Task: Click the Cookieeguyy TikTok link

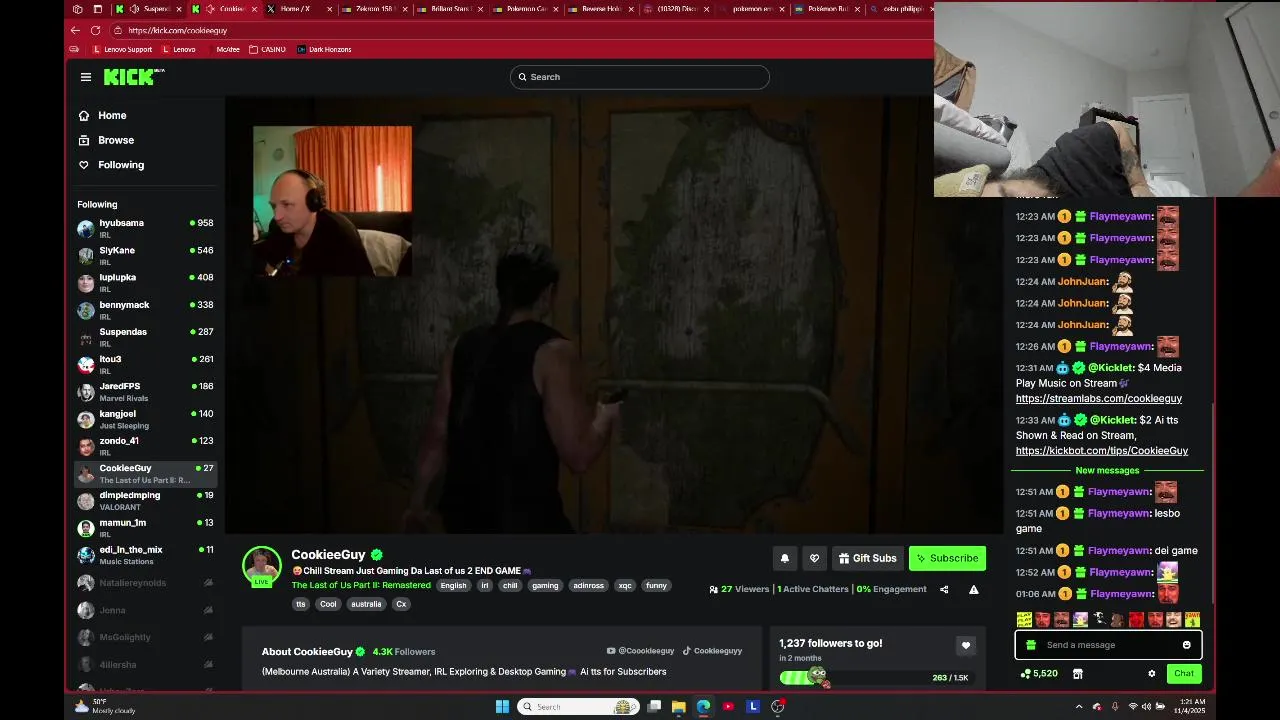Action: (x=712, y=651)
